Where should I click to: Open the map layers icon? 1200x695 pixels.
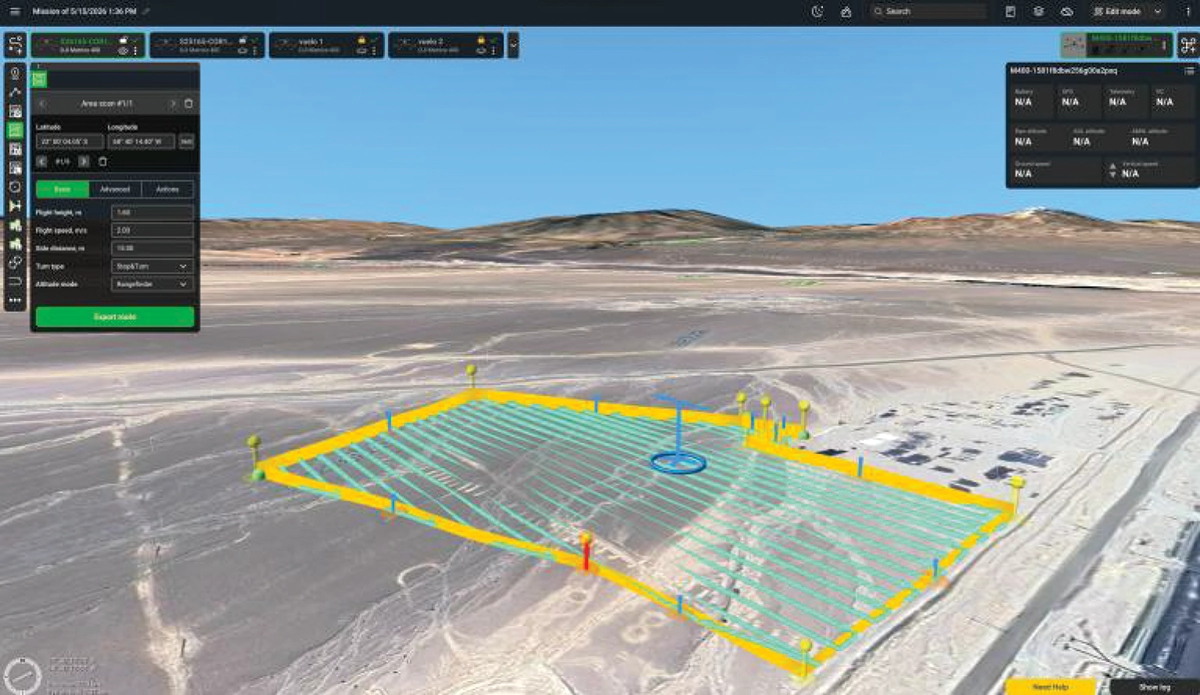(1039, 11)
